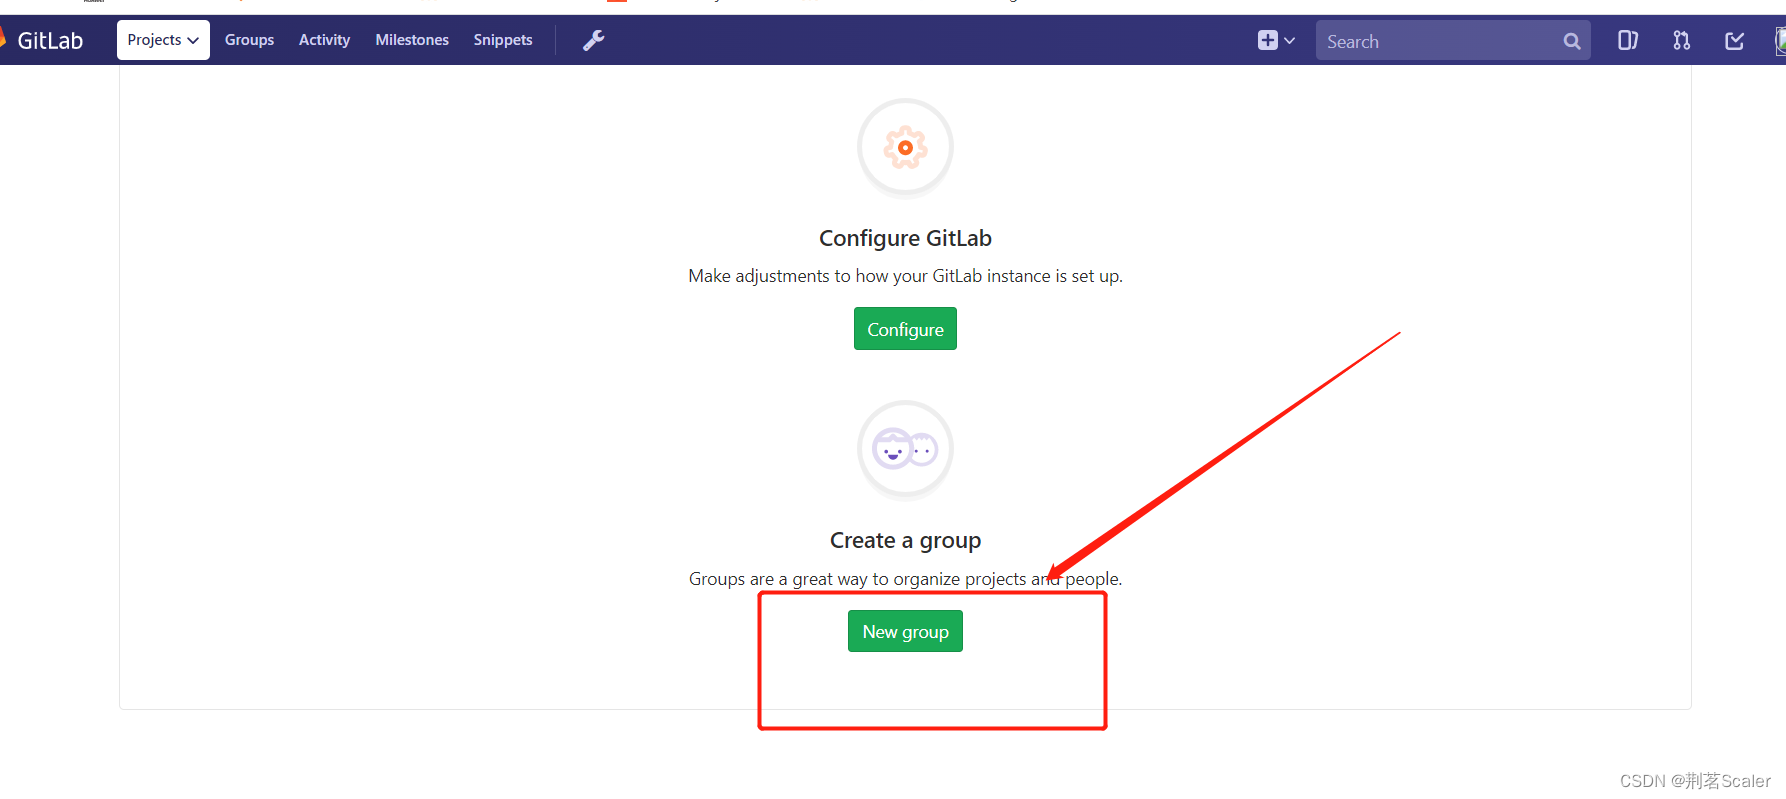This screenshot has width=1786, height=799.
Task: Click the search magnifier icon
Action: (1572, 41)
